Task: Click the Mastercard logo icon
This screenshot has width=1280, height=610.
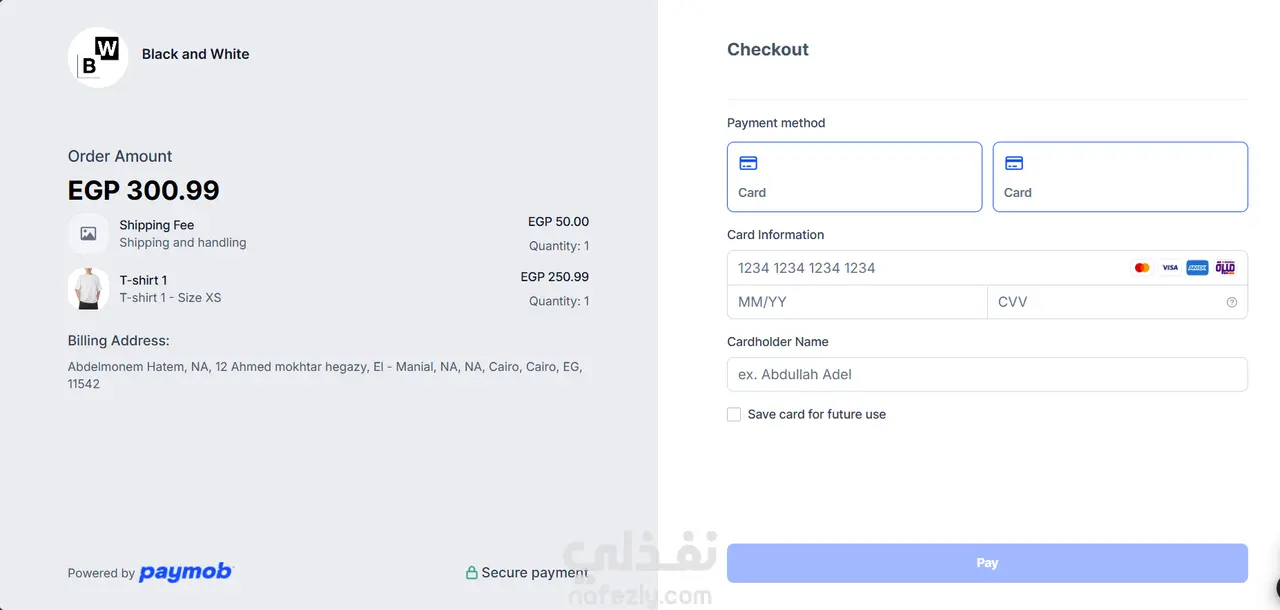Action: [1142, 268]
